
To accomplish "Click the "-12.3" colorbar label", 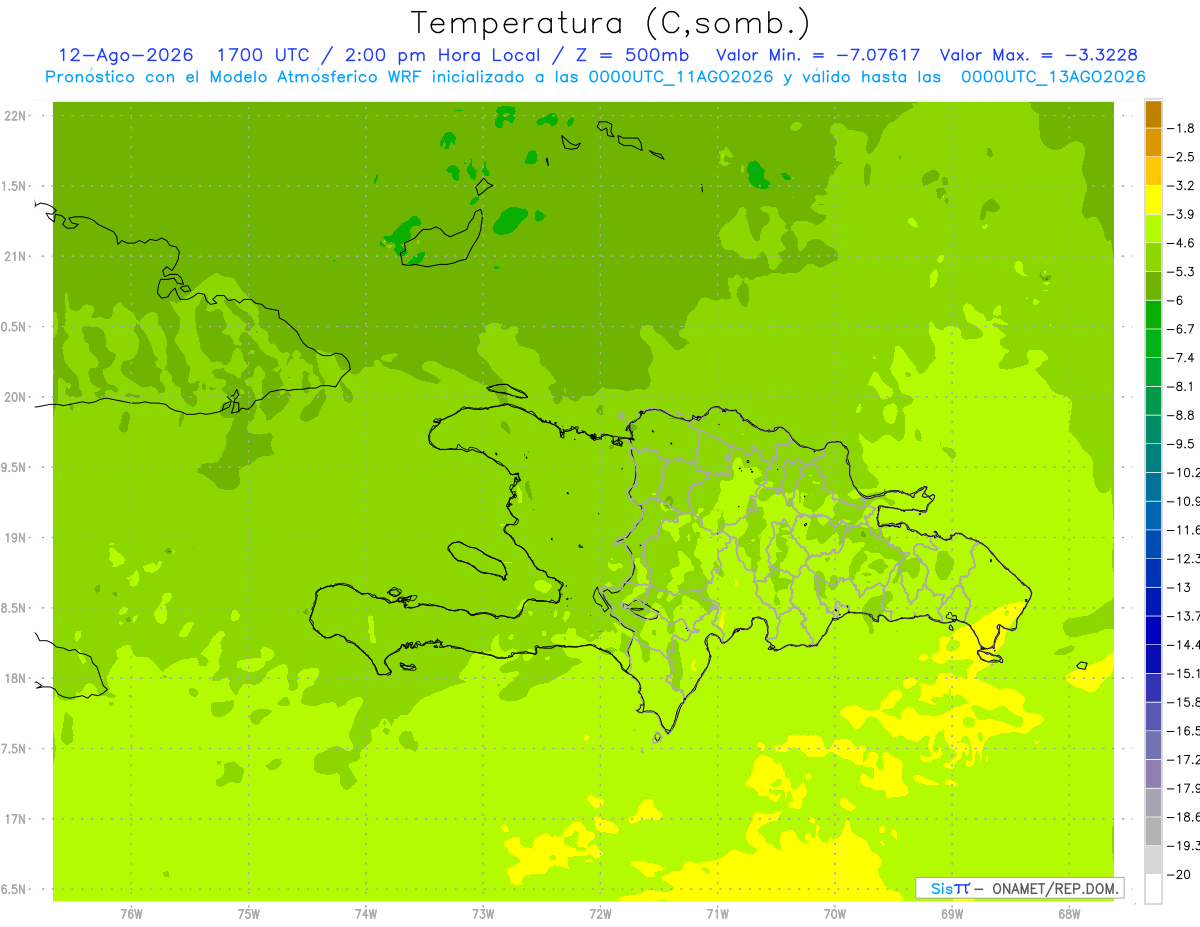I will pyautogui.click(x=1185, y=559).
